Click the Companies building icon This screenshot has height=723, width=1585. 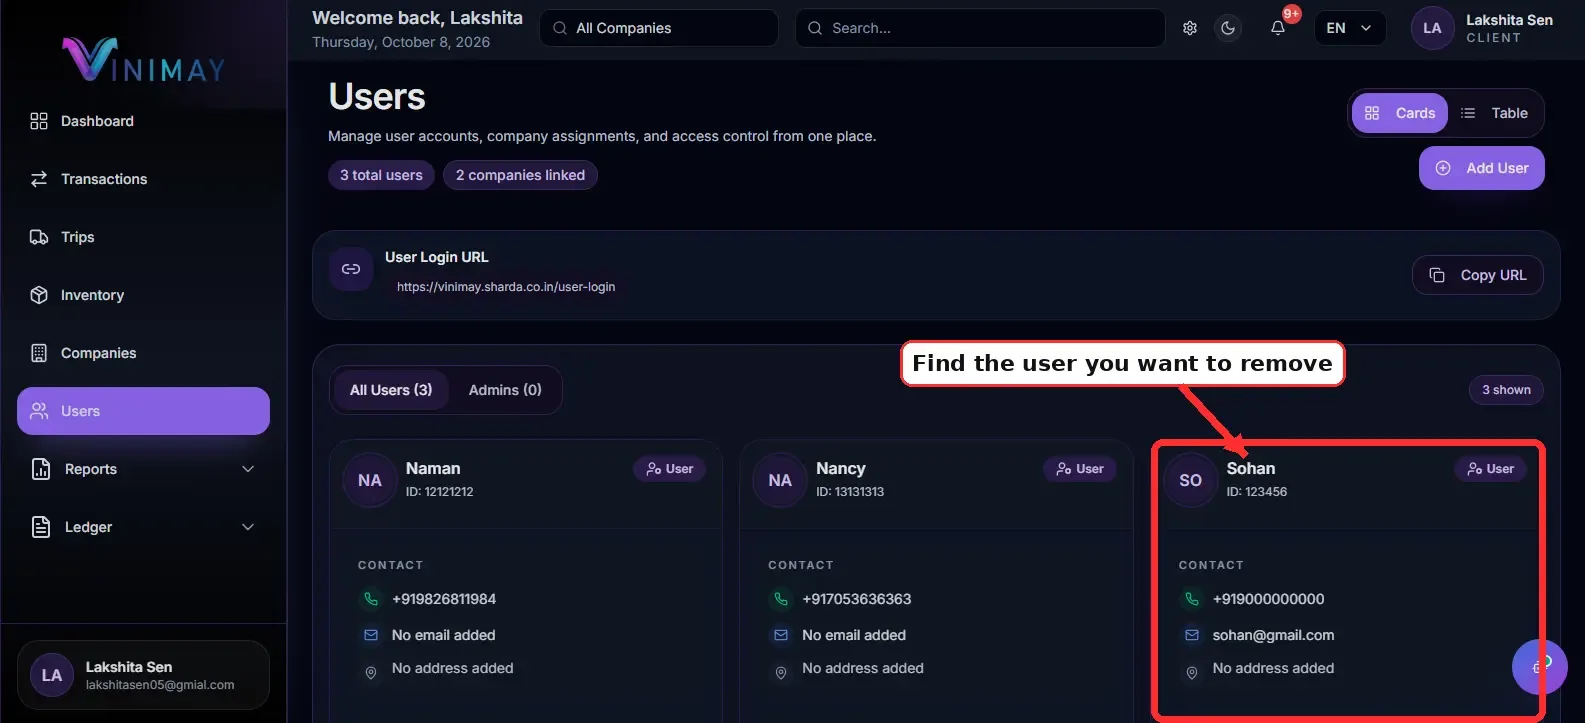(x=39, y=353)
